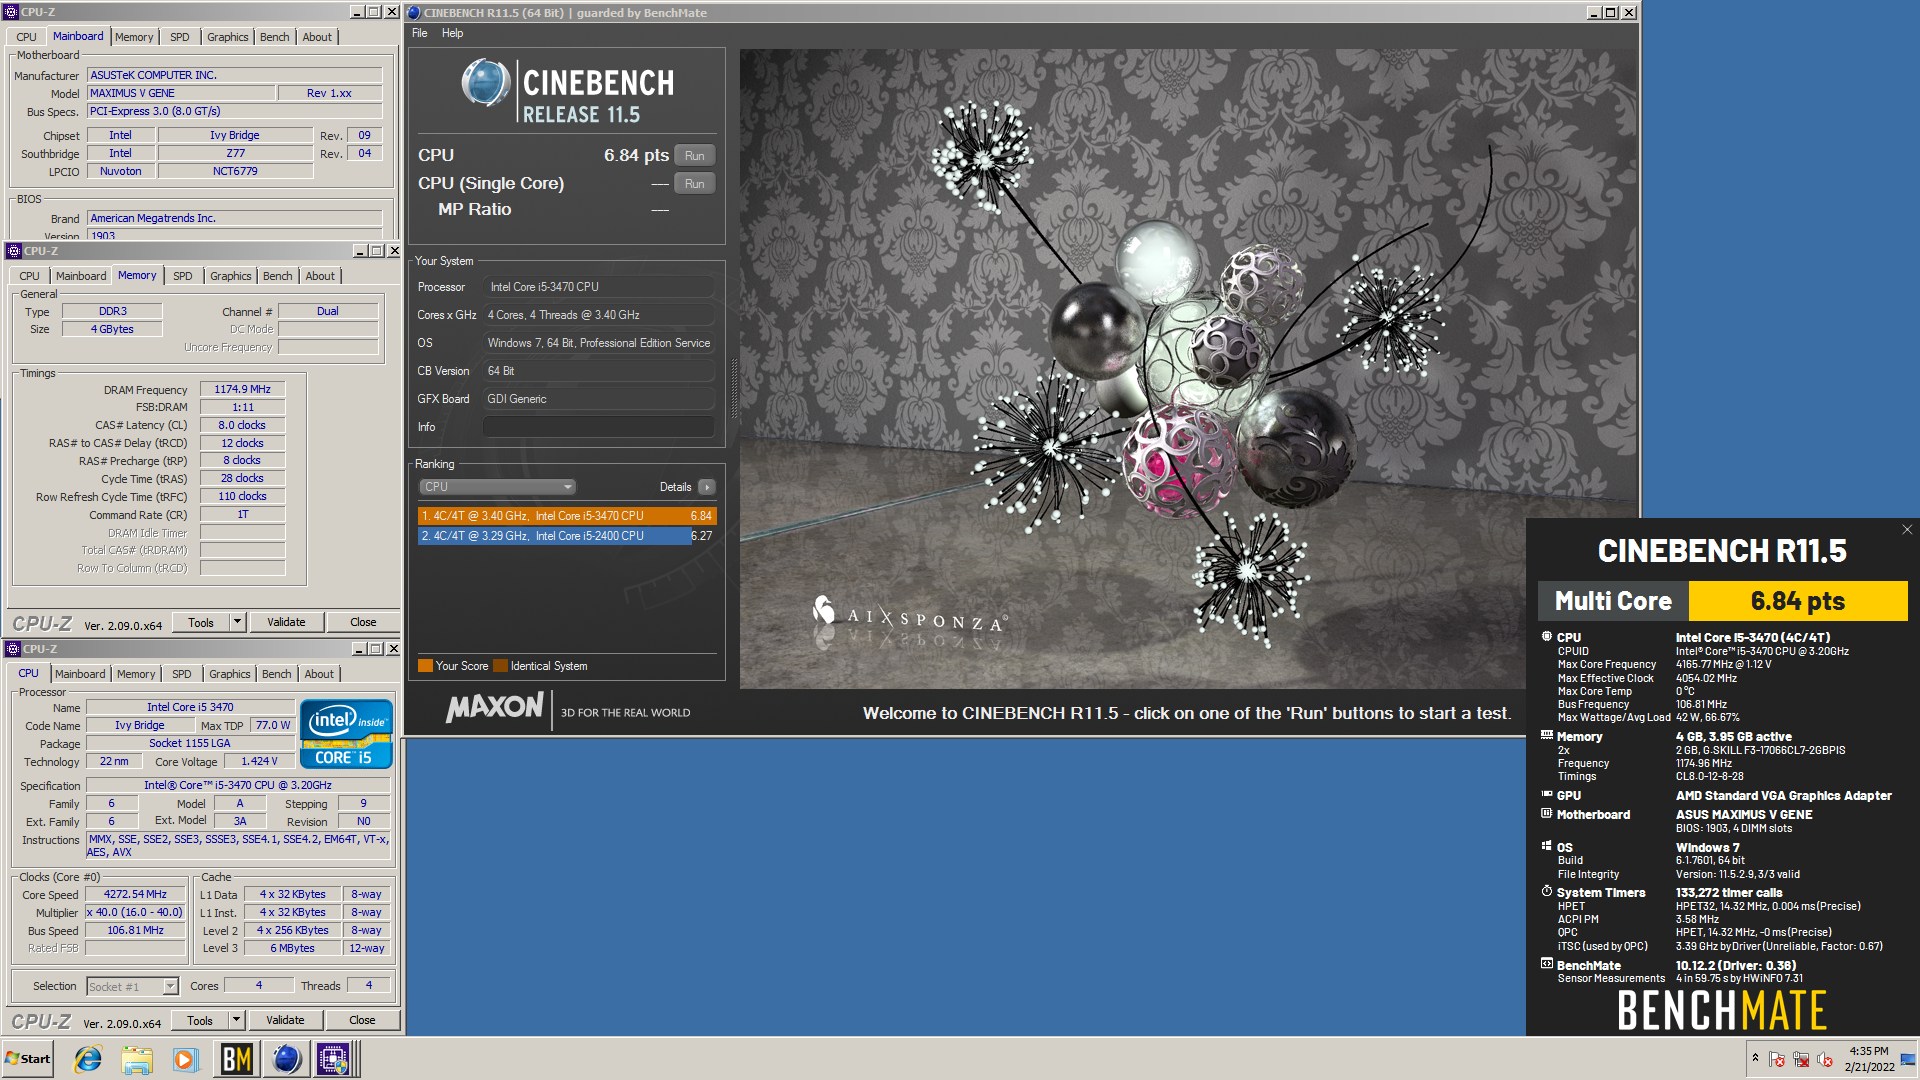The width and height of the screenshot is (1920, 1080).
Task: Click the Show desktop icon beside the clock
Action: pyautogui.click(x=1908, y=1060)
